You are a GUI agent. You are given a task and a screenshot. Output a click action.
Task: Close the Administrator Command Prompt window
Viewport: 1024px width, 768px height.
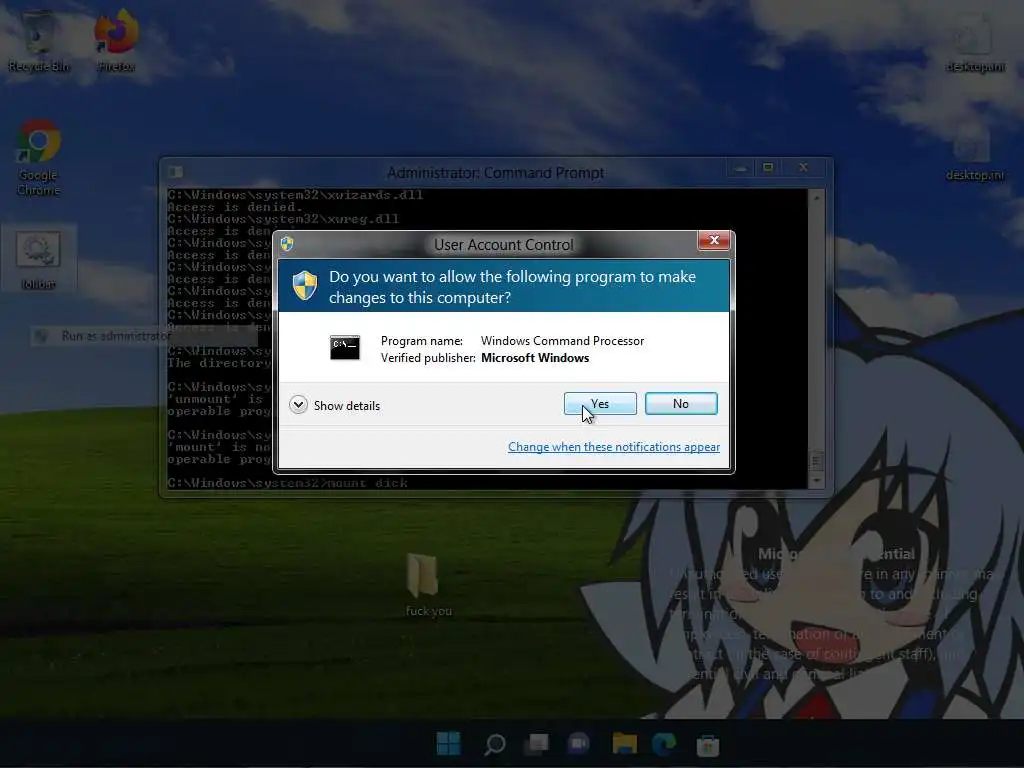point(804,168)
